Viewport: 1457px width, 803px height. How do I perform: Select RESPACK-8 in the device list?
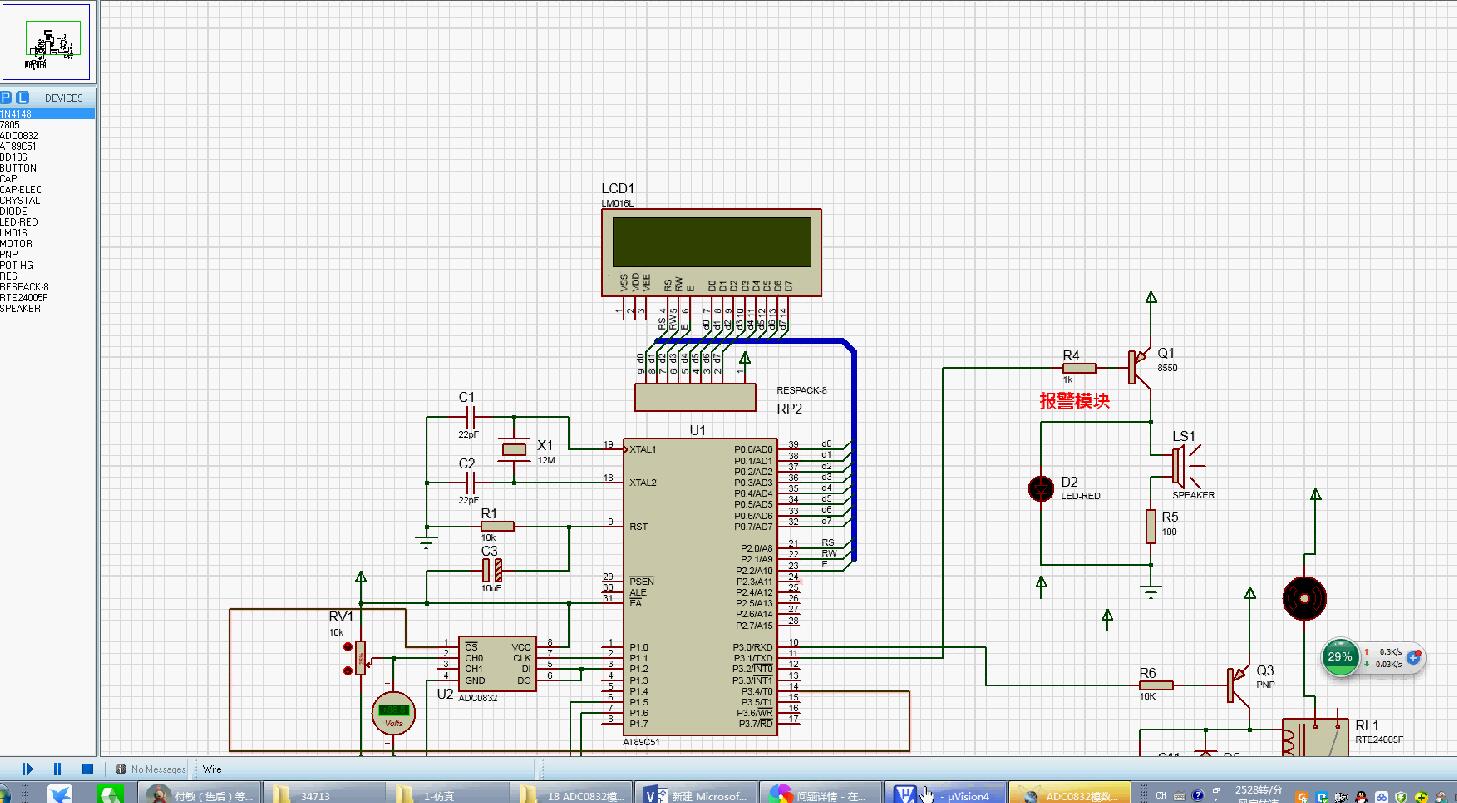pyautogui.click(x=24, y=287)
